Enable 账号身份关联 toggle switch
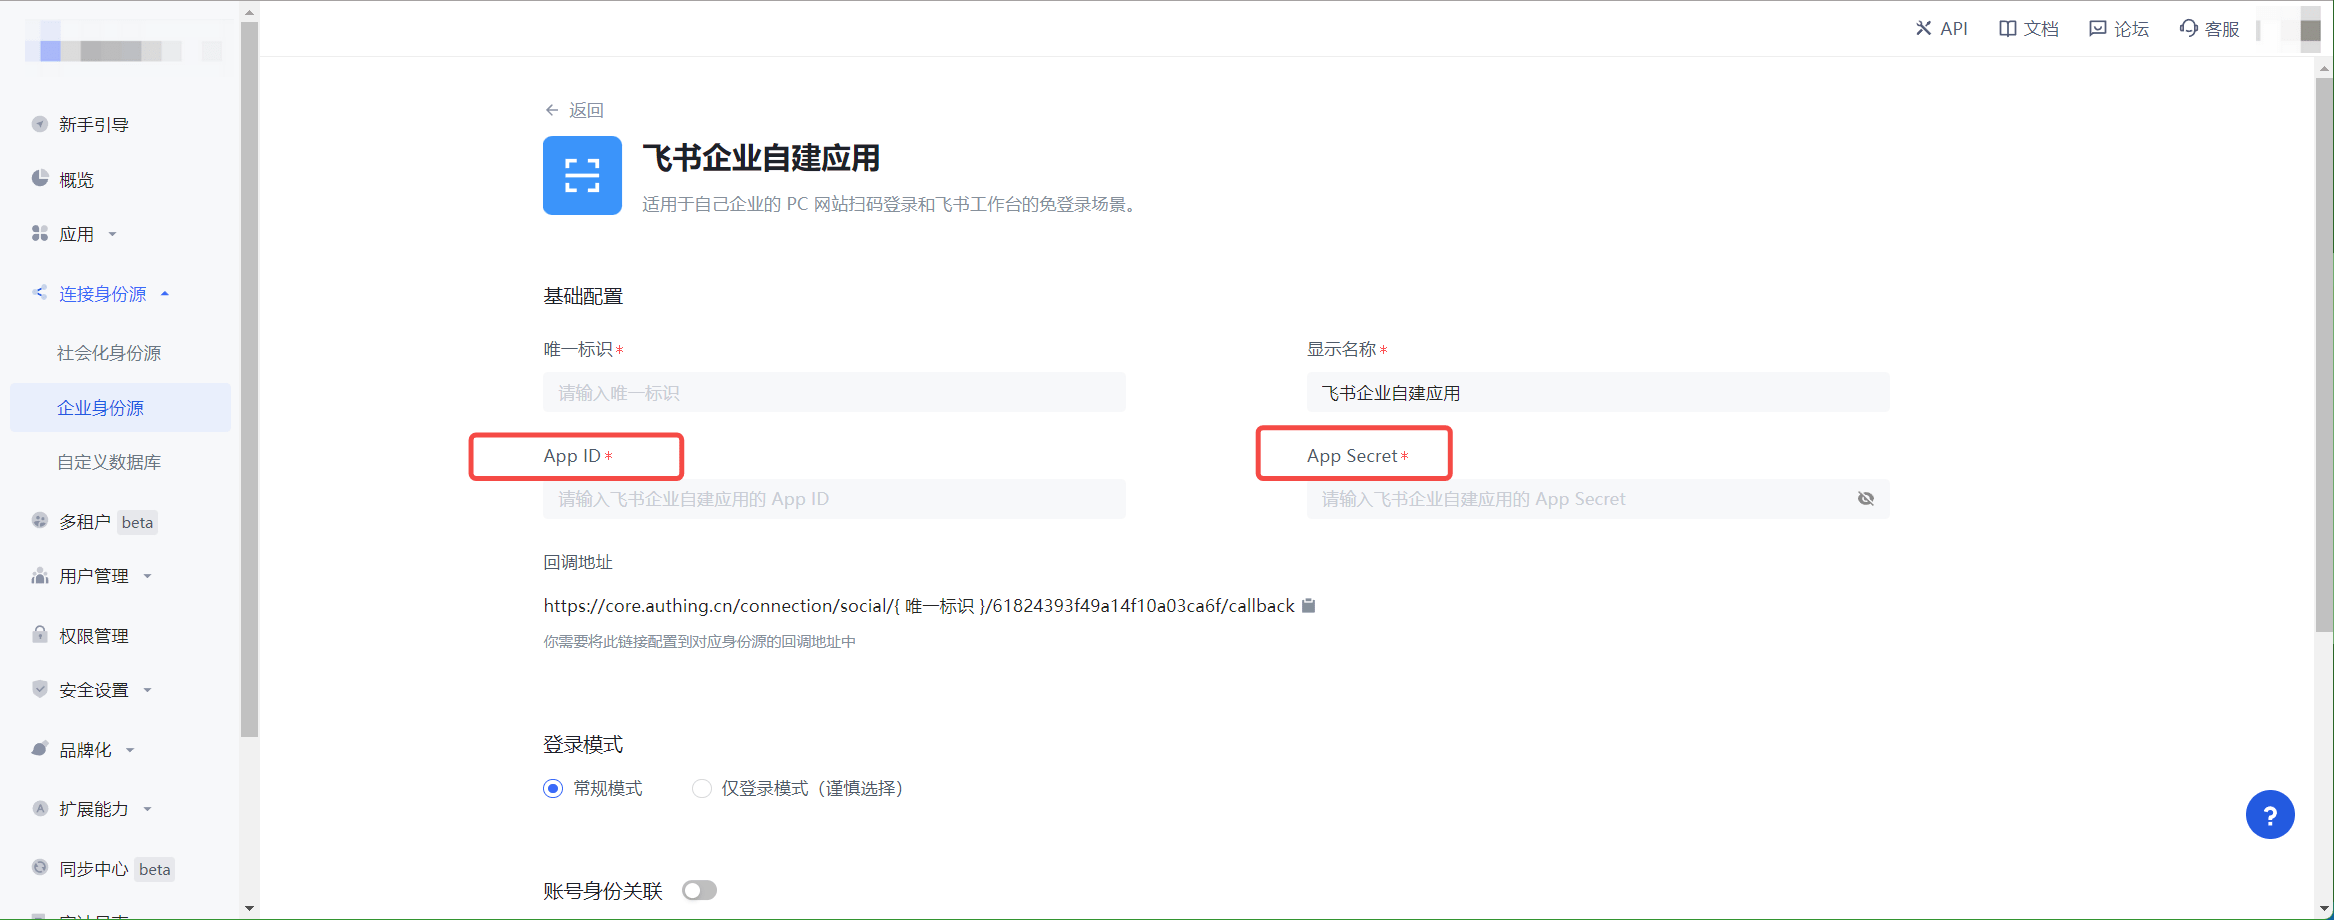This screenshot has width=2334, height=920. pos(699,891)
